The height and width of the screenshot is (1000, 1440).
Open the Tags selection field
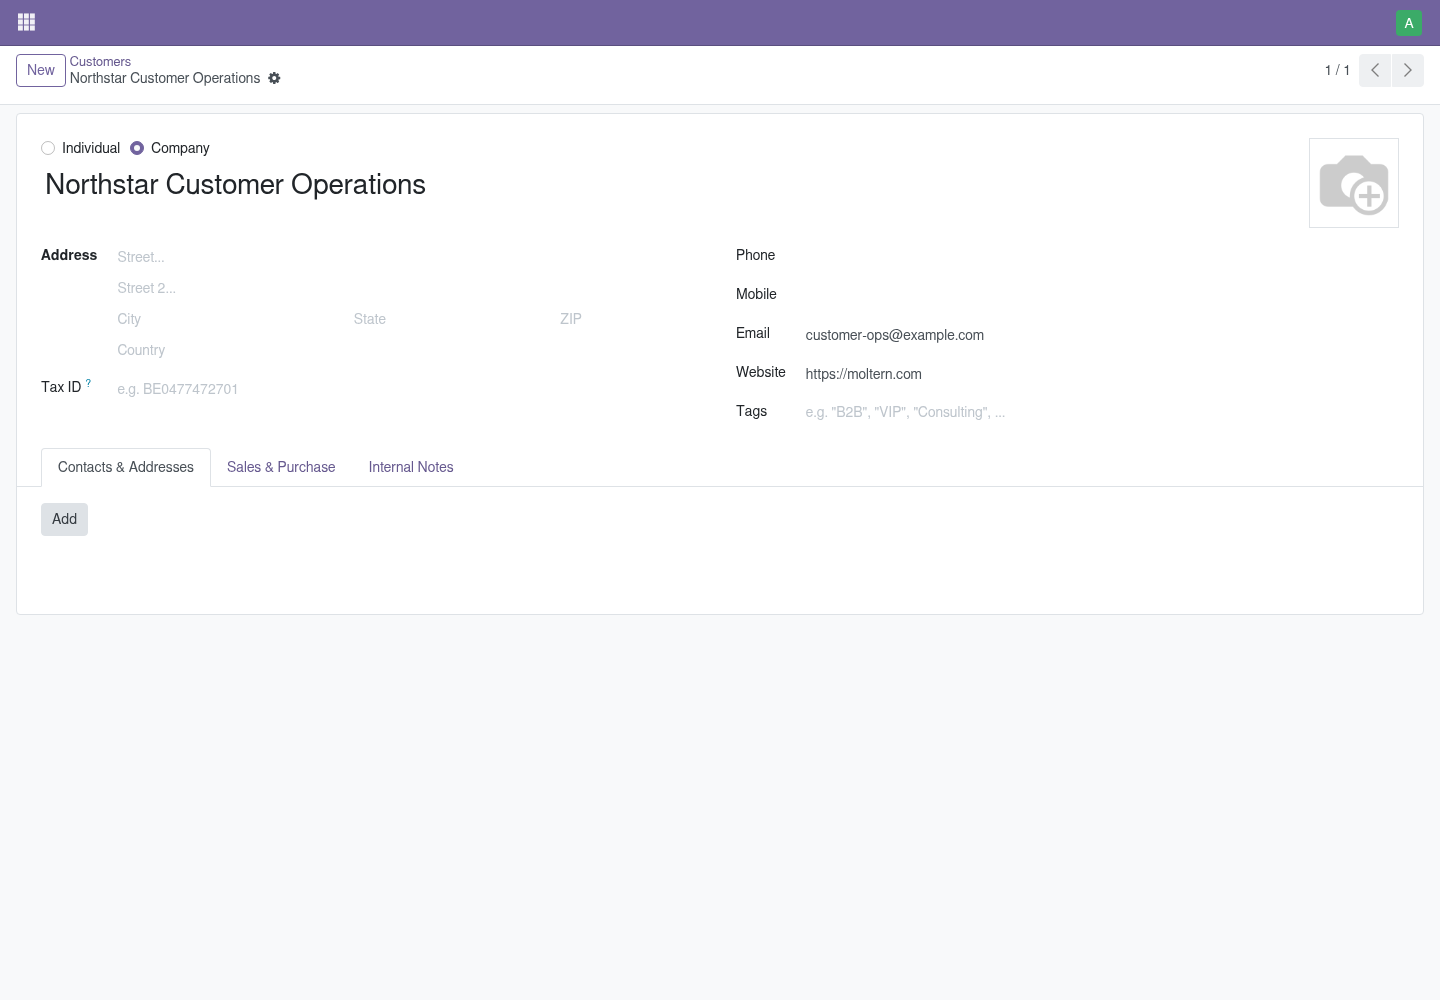[x=1101, y=412]
